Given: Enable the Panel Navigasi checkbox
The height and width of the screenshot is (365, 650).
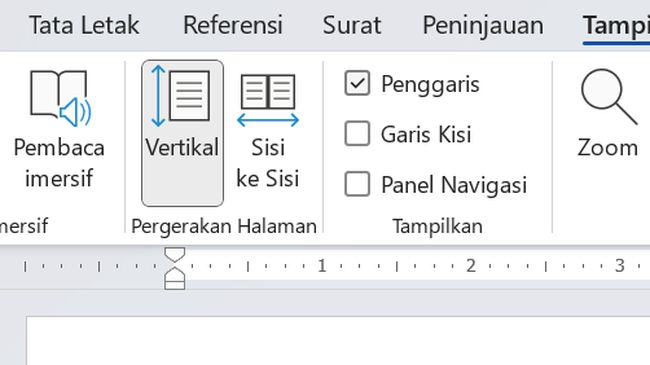Looking at the screenshot, I should pos(357,184).
